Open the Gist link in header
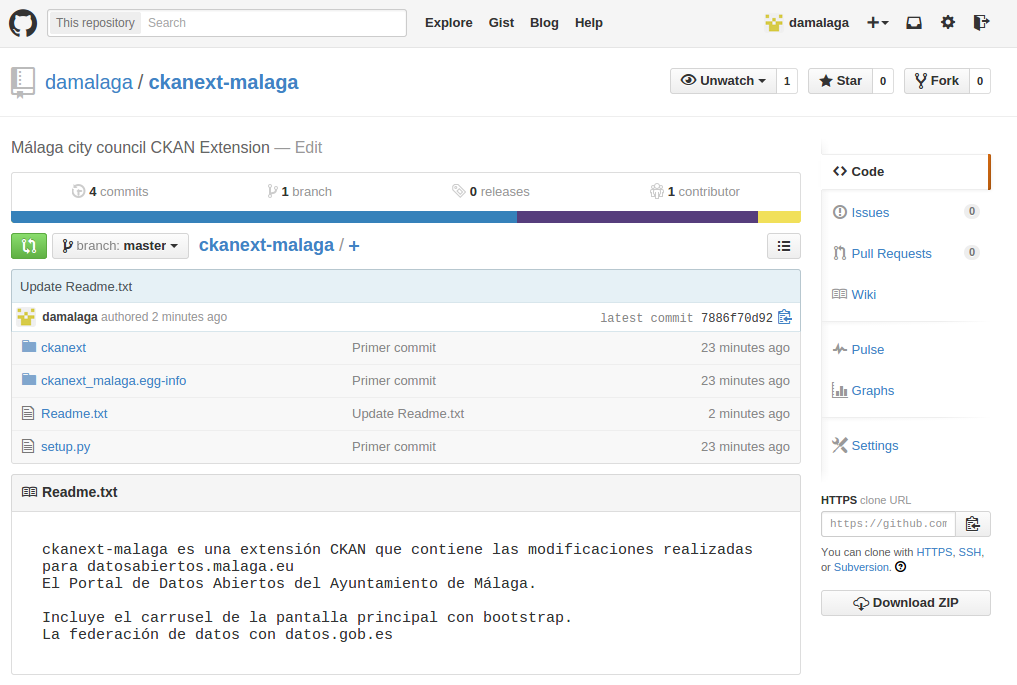The image size is (1017, 685). [x=501, y=23]
